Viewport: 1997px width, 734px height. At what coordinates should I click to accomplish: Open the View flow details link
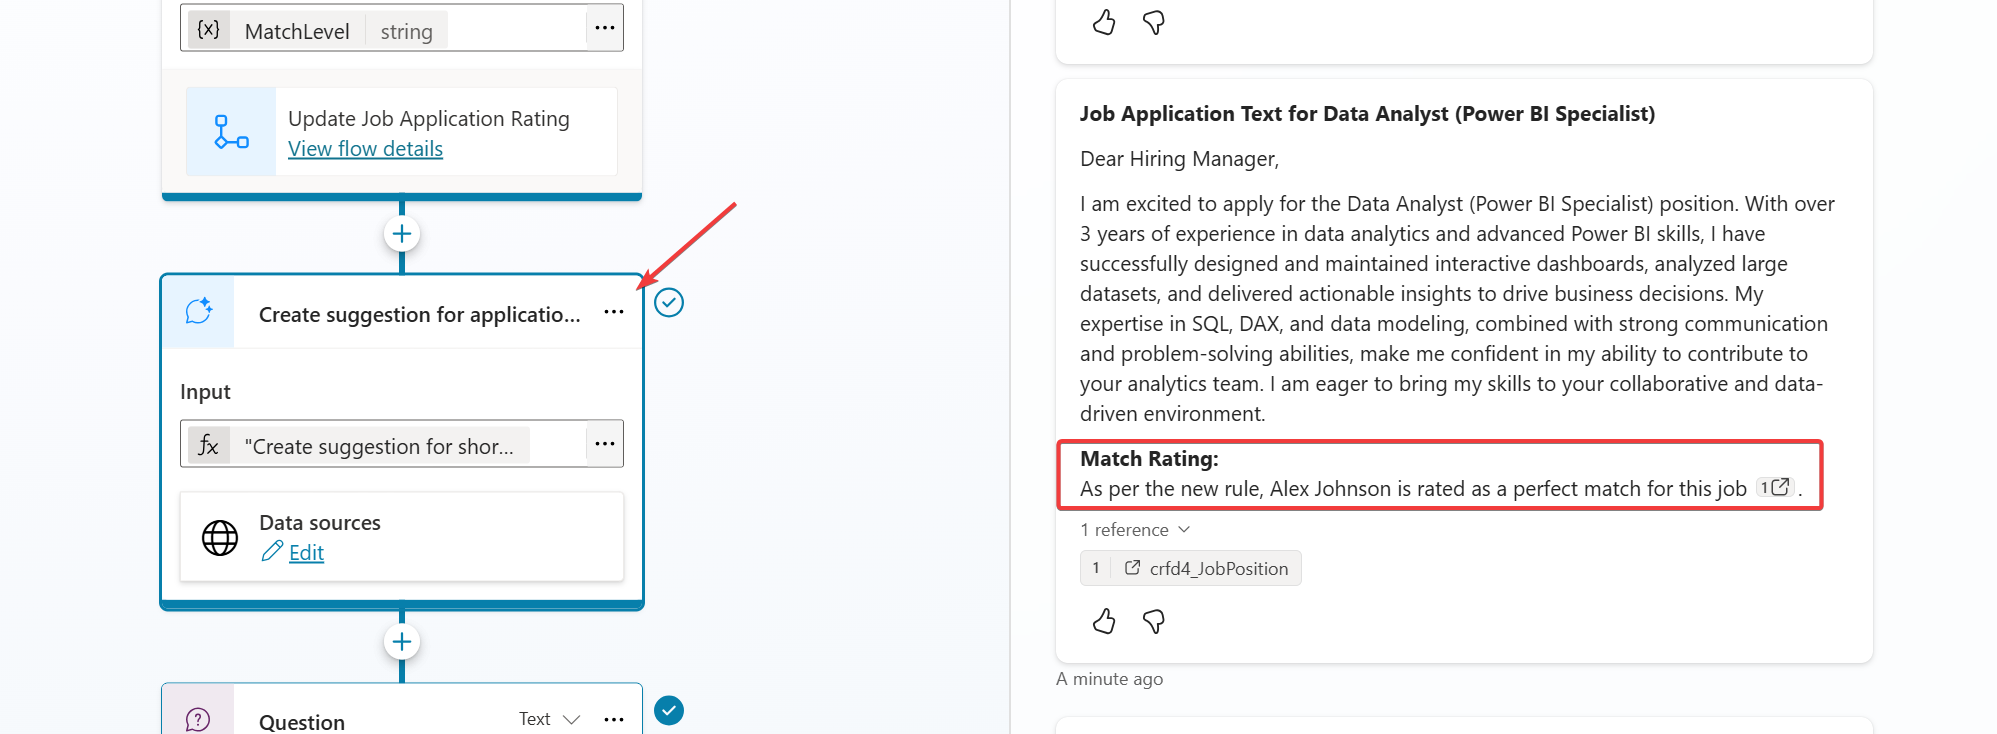[365, 149]
